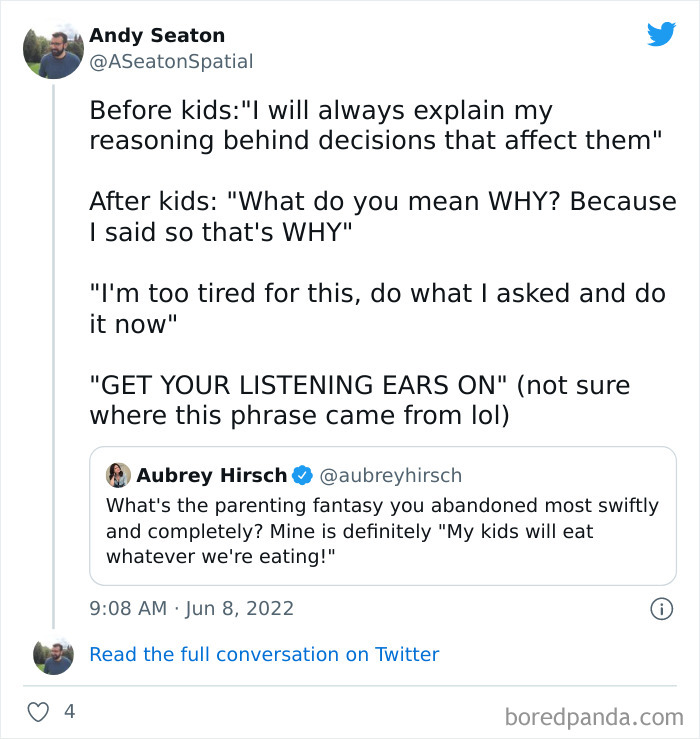This screenshot has width=700, height=739.
Task: Click the small avatar beside the conversation link
Action: pyautogui.click(x=53, y=655)
